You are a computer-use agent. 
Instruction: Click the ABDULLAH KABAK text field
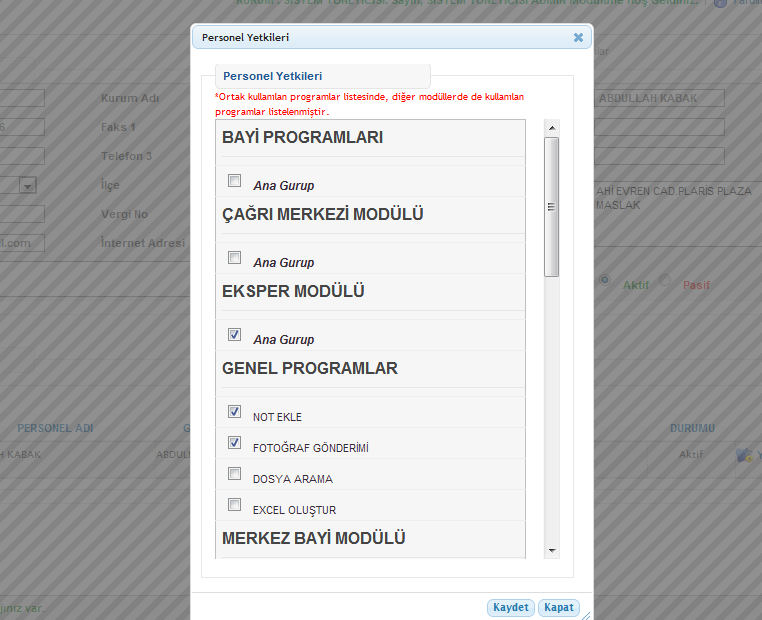point(660,98)
